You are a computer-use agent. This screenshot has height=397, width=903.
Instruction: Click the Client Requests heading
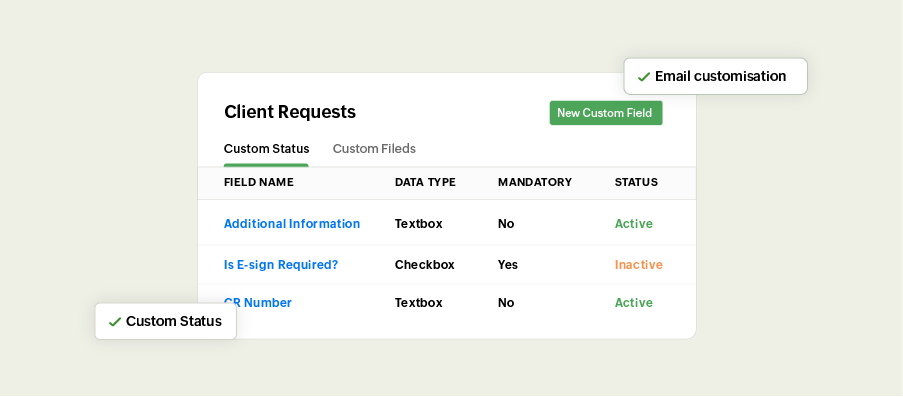pyautogui.click(x=290, y=112)
